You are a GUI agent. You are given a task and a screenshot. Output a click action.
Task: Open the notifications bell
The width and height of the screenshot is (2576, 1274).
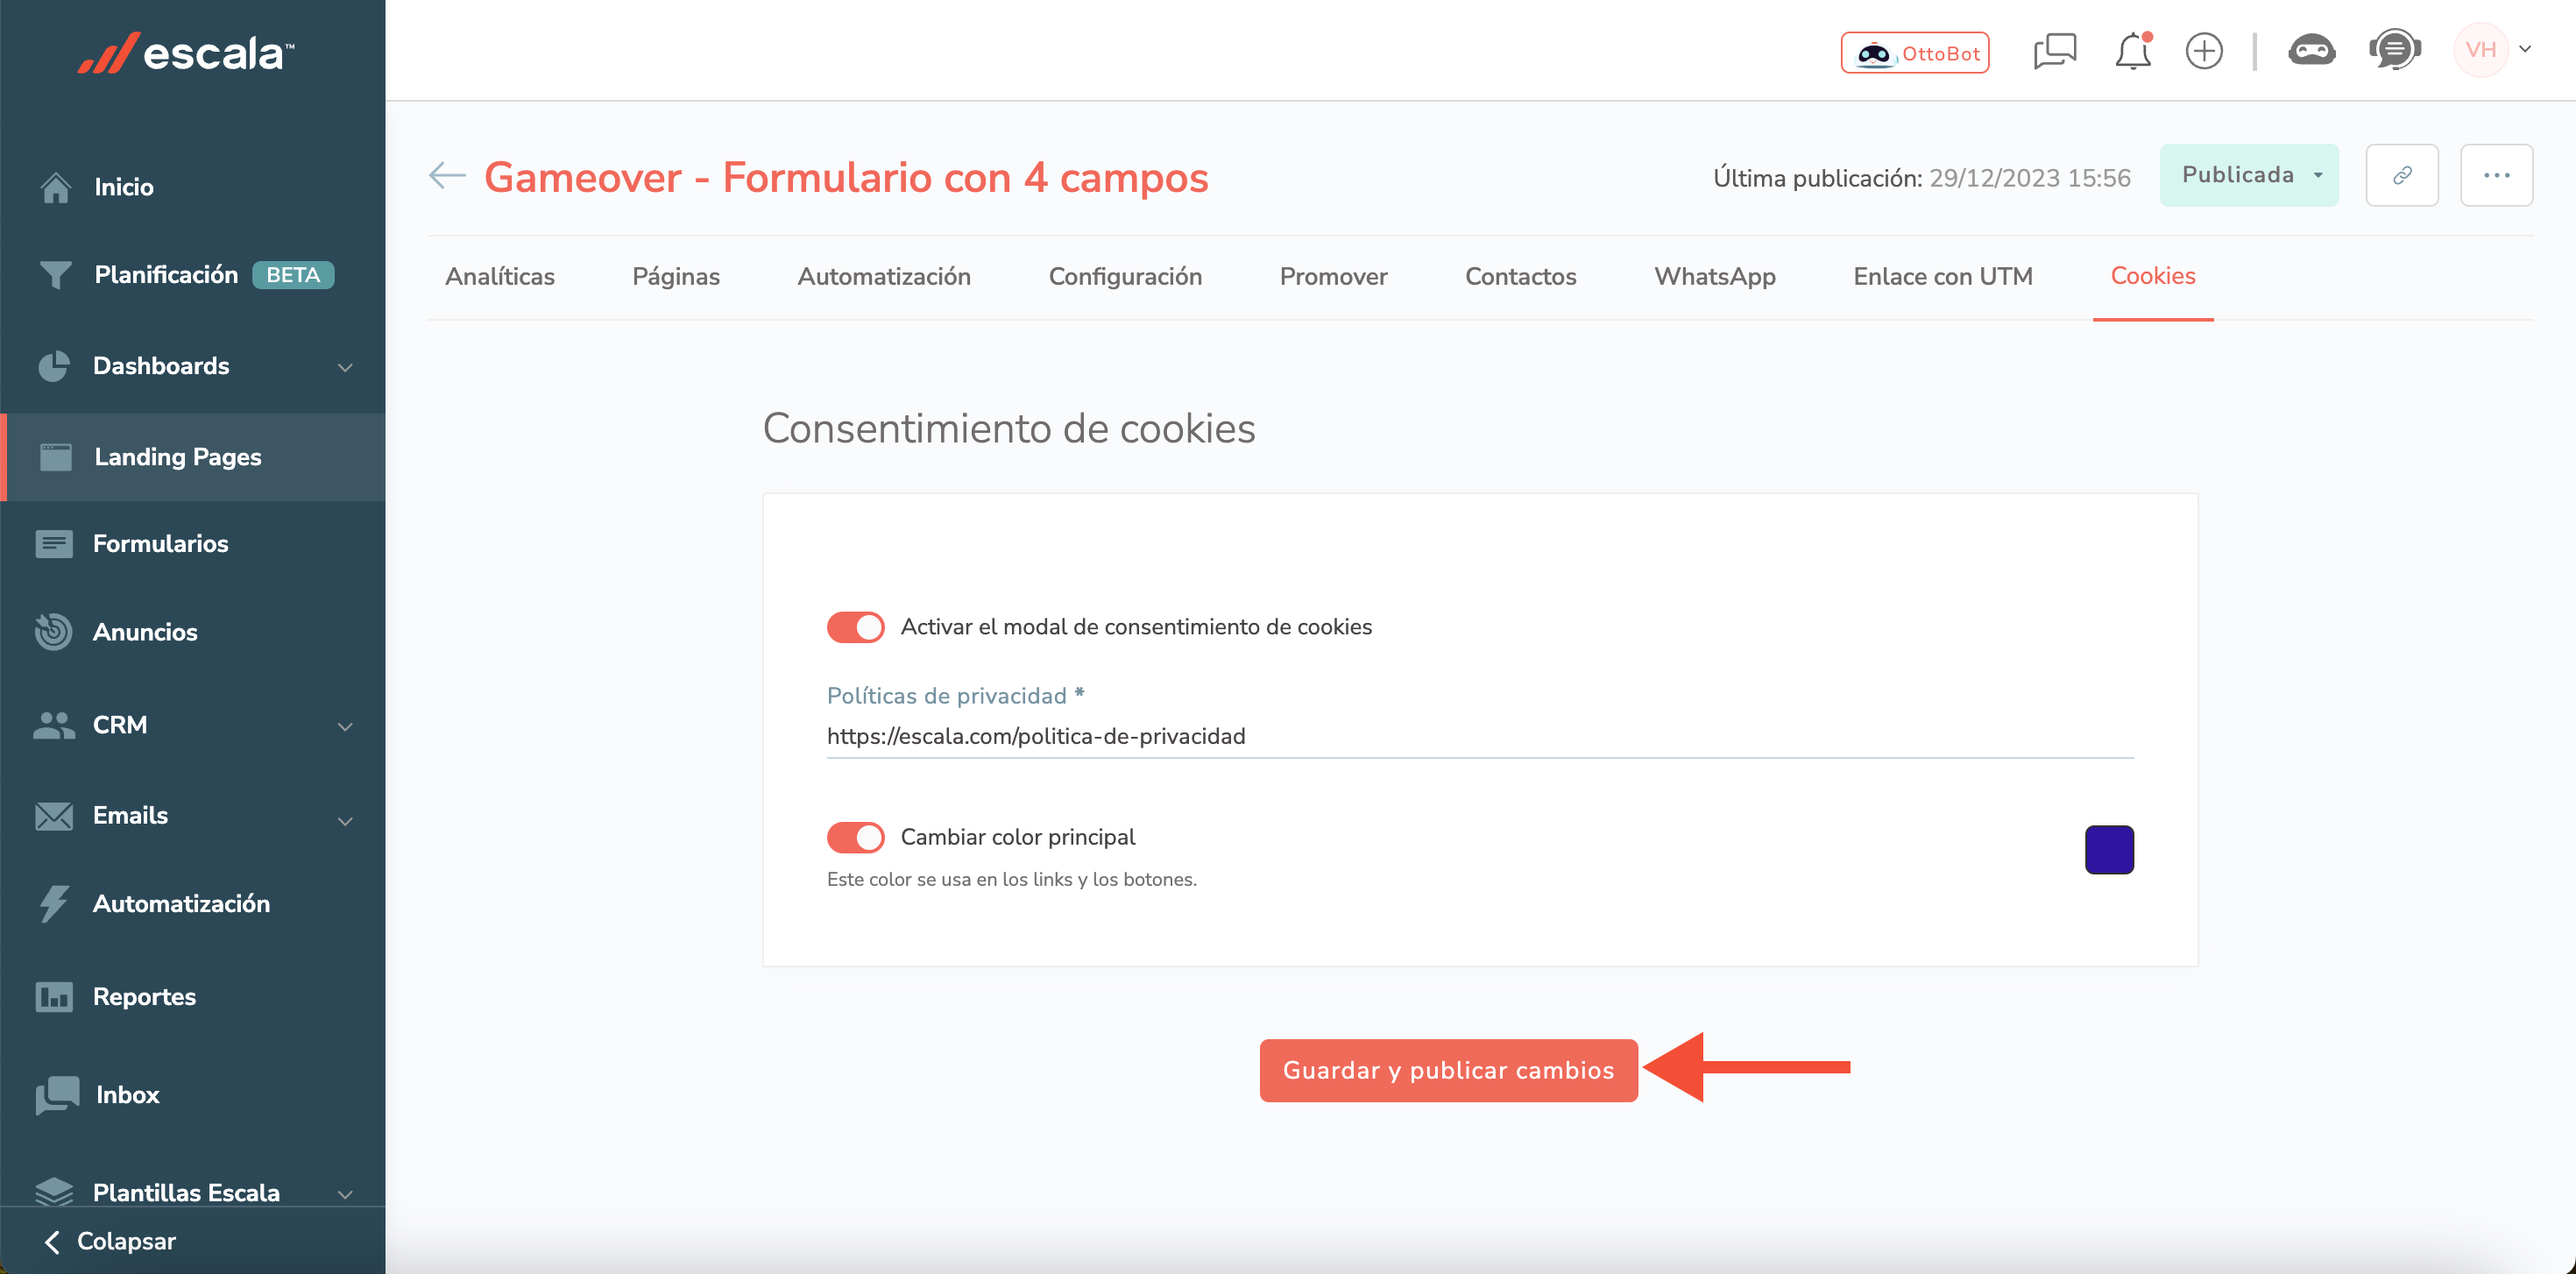pyautogui.click(x=2132, y=51)
